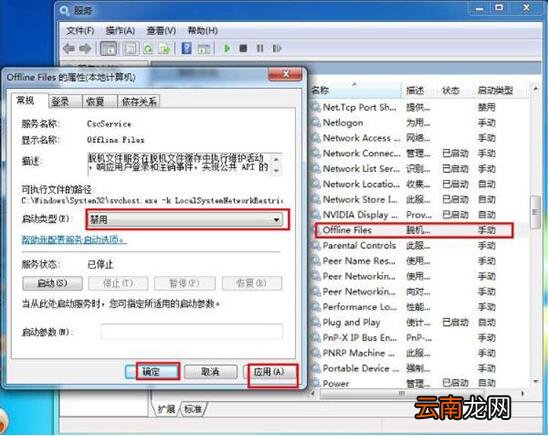Switch to the 依存关系 tab
Viewport: 548px width, 436px height.
[139, 102]
